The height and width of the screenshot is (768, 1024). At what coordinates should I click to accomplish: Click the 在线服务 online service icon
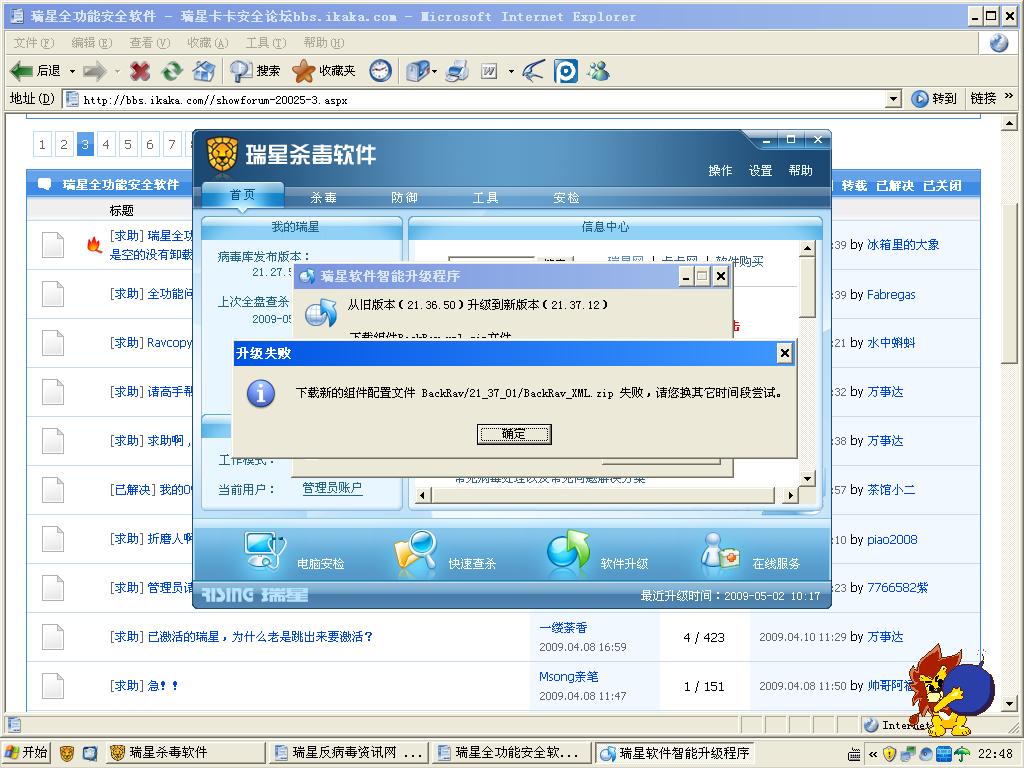(x=719, y=551)
